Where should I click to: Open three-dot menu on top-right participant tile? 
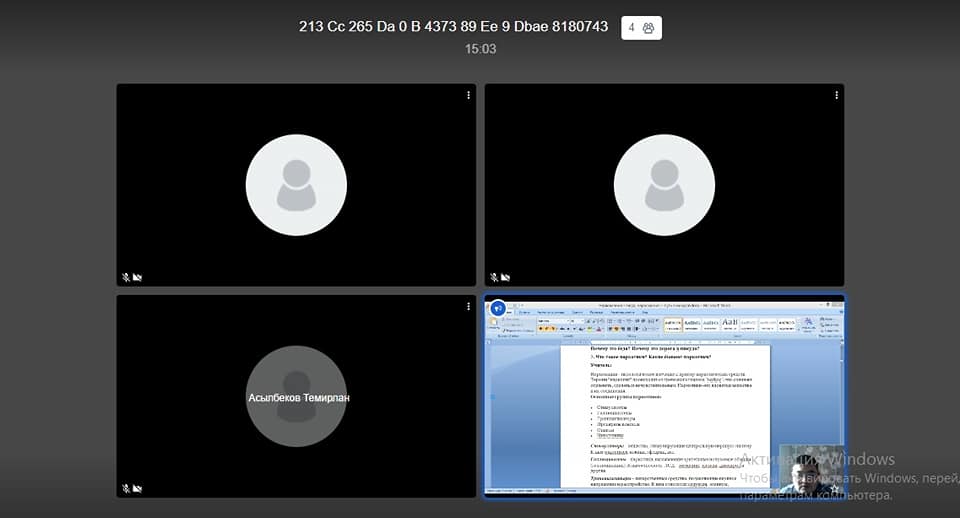[836, 95]
